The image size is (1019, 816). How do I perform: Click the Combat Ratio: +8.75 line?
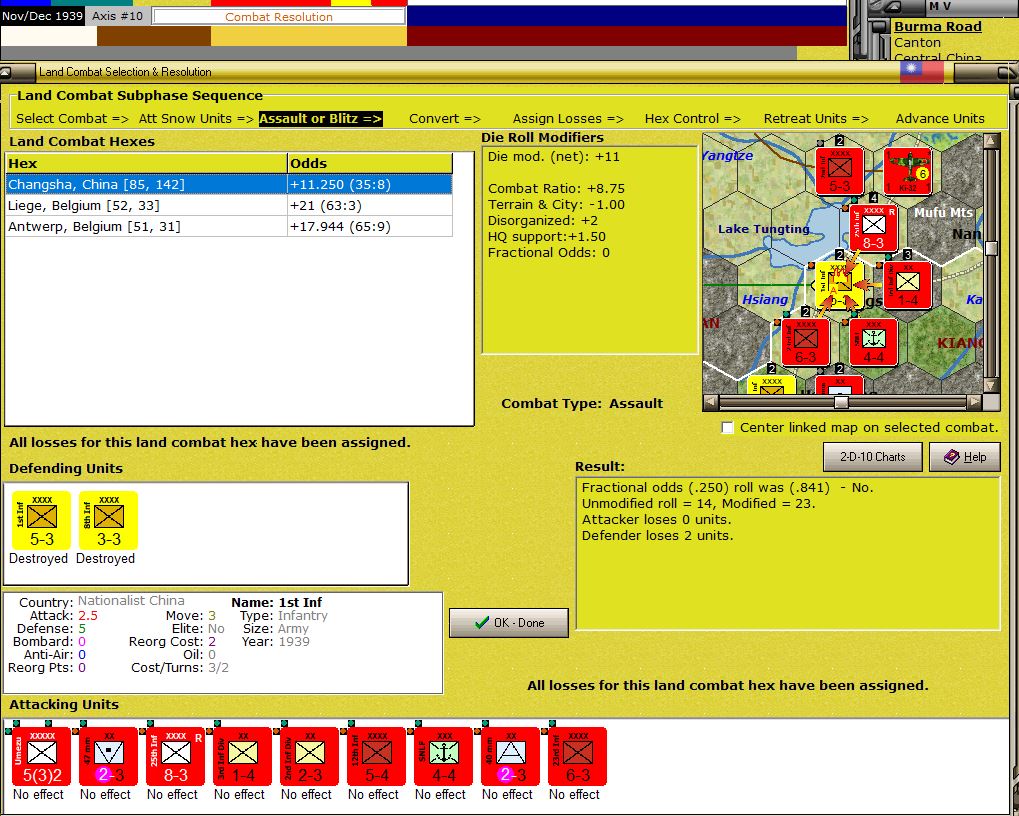556,189
